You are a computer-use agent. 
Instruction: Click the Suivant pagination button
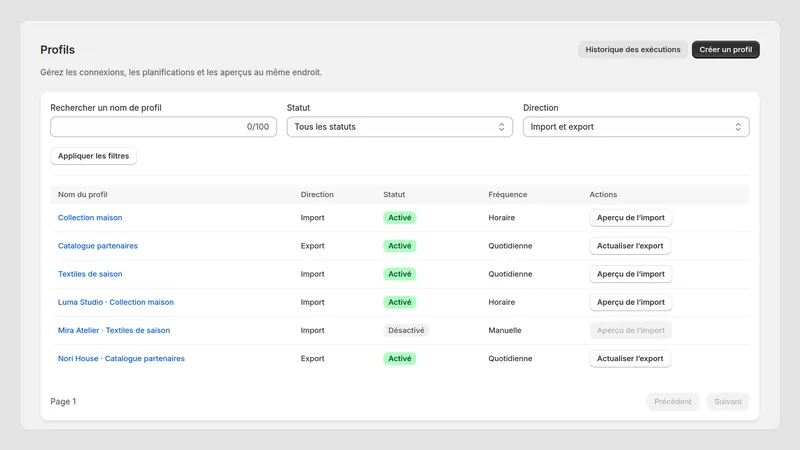pos(728,402)
